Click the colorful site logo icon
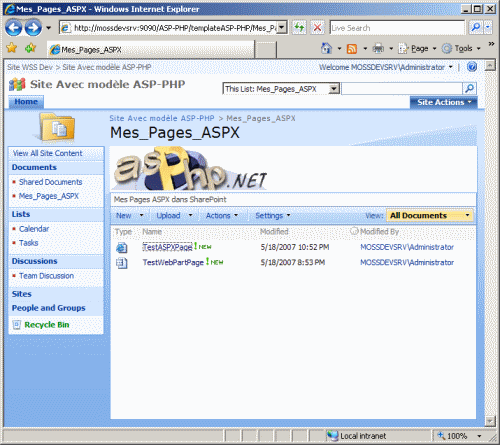The image size is (500, 445). (x=17, y=84)
